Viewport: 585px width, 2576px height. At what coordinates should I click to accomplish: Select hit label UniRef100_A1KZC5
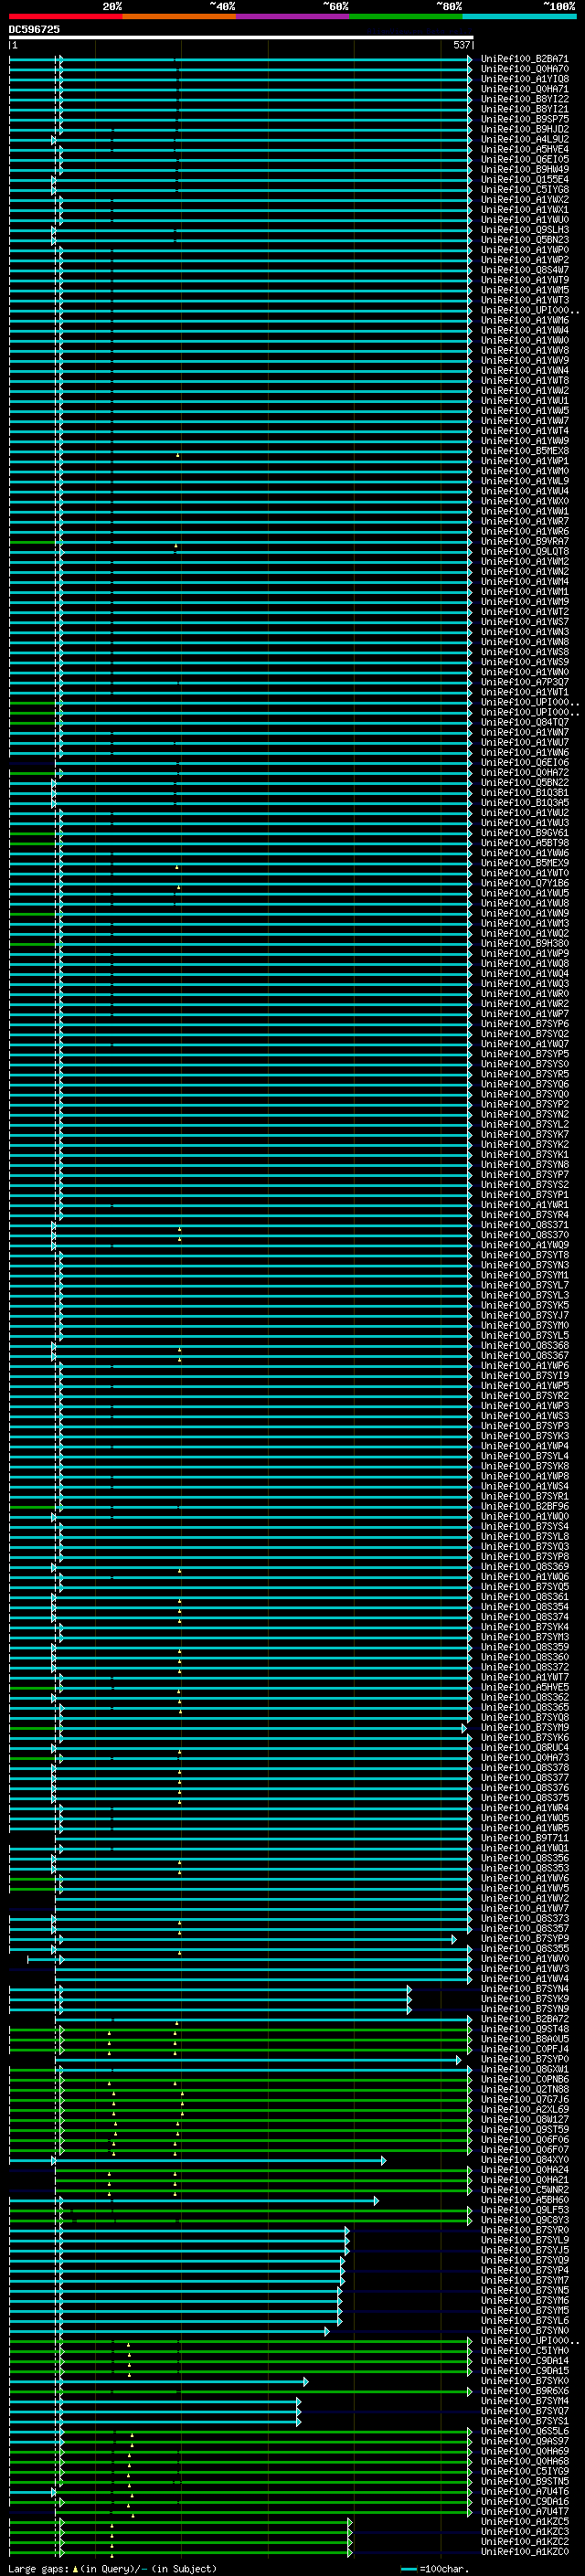click(525, 2522)
